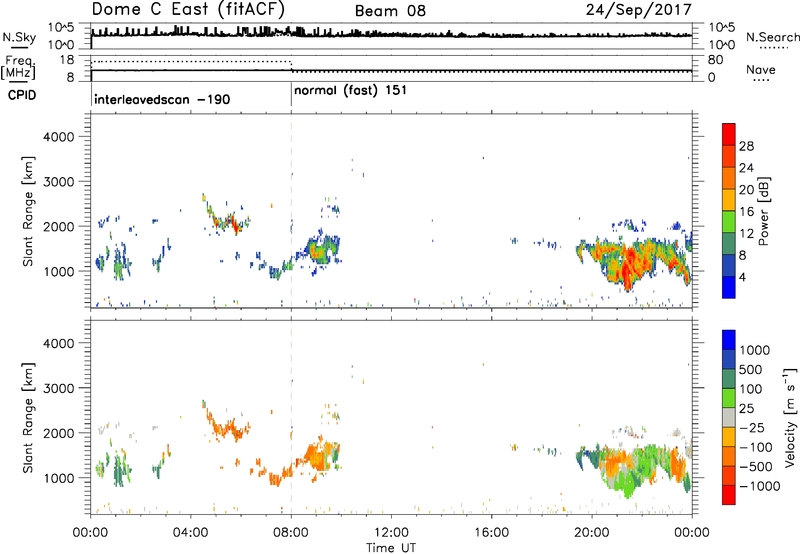Click the 2000 tick label on the velocity panel
The image size is (800, 554).
click(x=58, y=433)
